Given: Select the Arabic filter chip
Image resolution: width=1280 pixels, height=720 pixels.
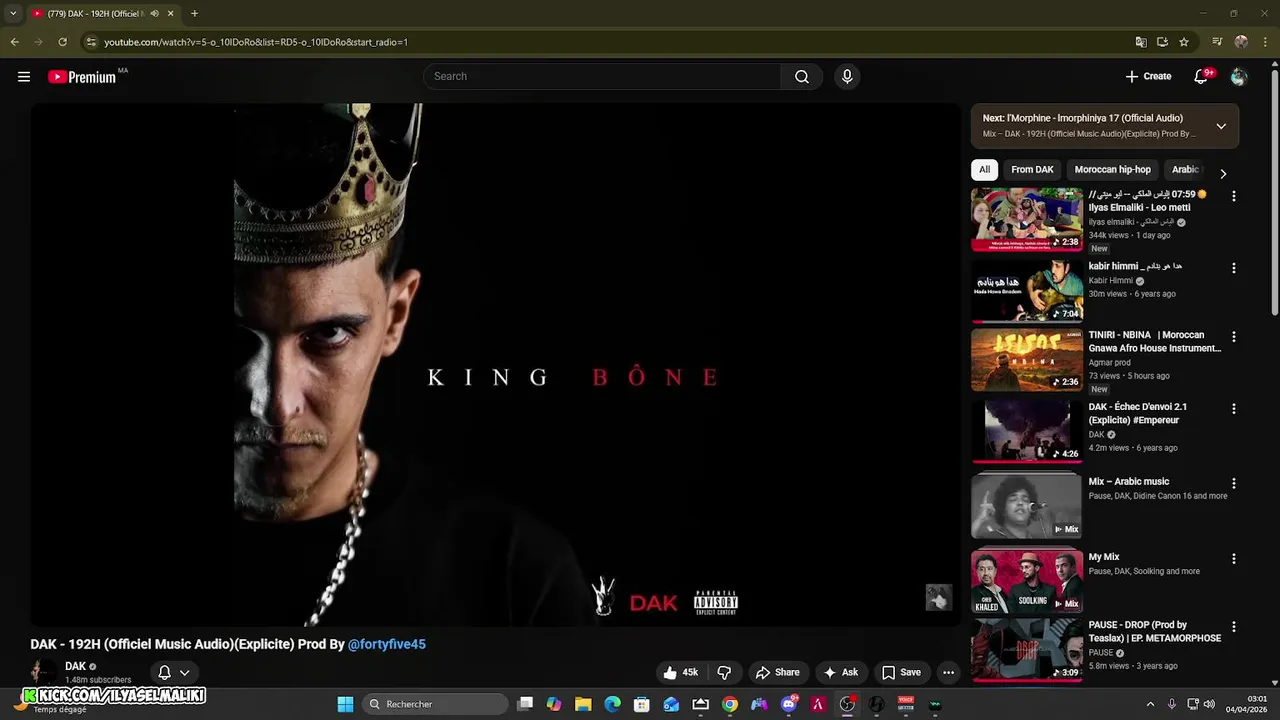Looking at the screenshot, I should pyautogui.click(x=1185, y=170).
